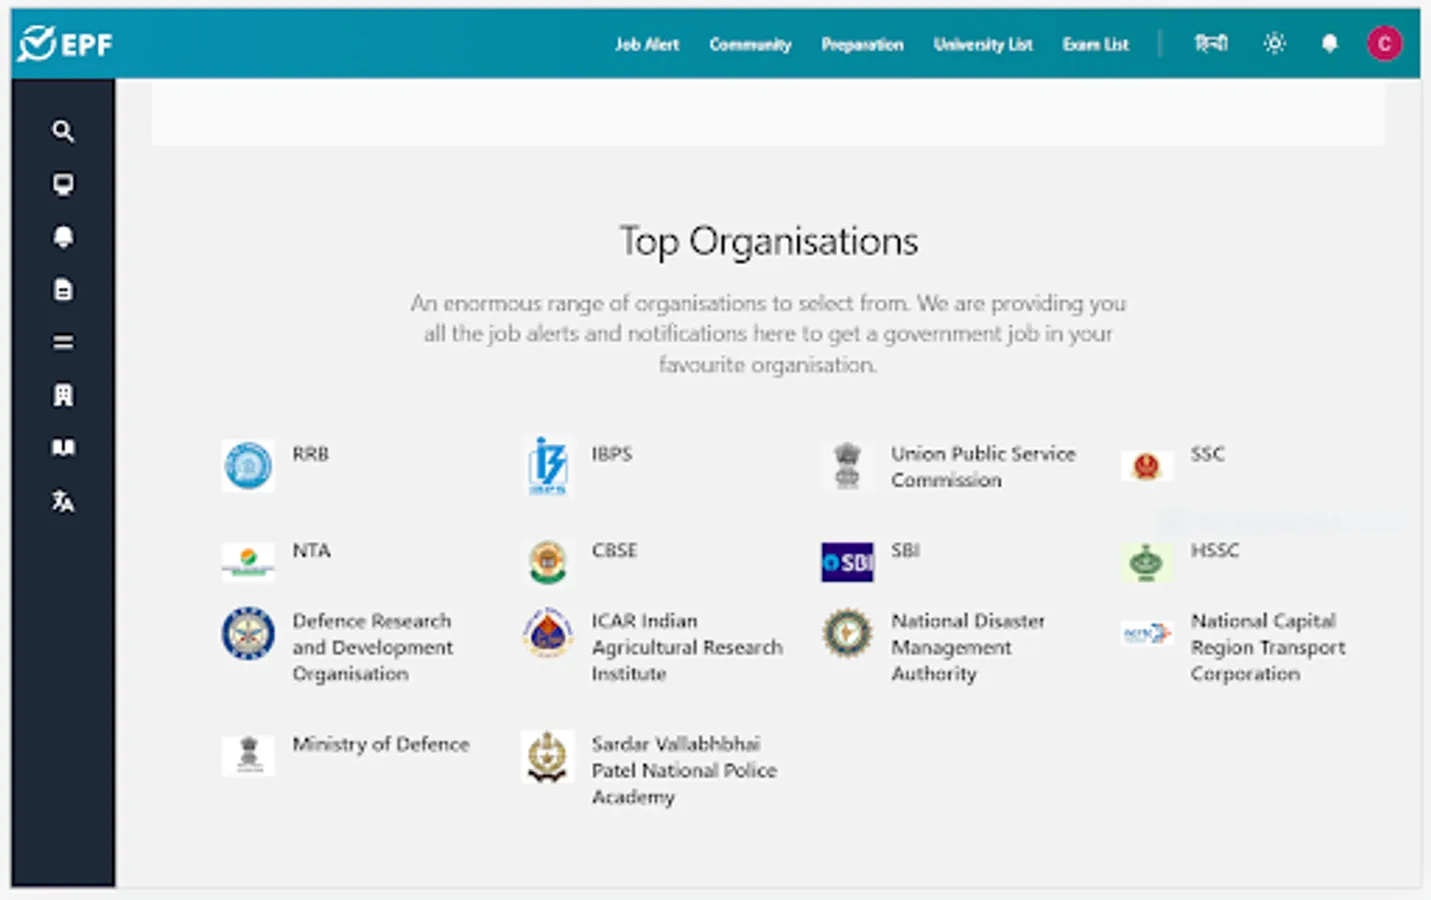Open Exam List in the top navigation
Screen dimensions: 1431x900
(x=1095, y=44)
